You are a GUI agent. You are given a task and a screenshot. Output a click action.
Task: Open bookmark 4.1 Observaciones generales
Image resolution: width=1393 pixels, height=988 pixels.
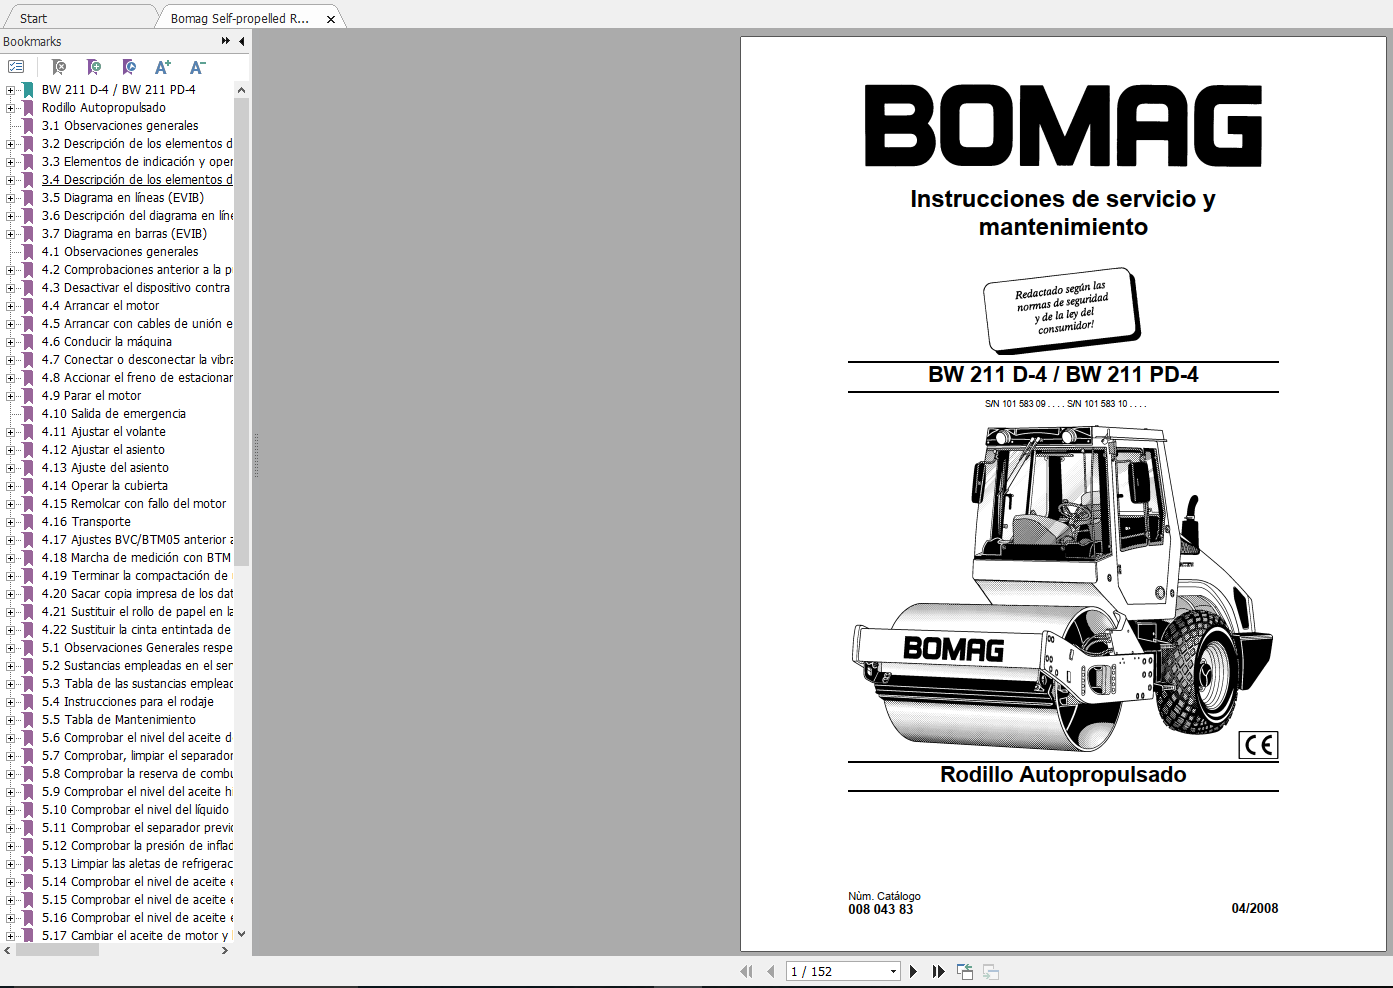point(120,251)
